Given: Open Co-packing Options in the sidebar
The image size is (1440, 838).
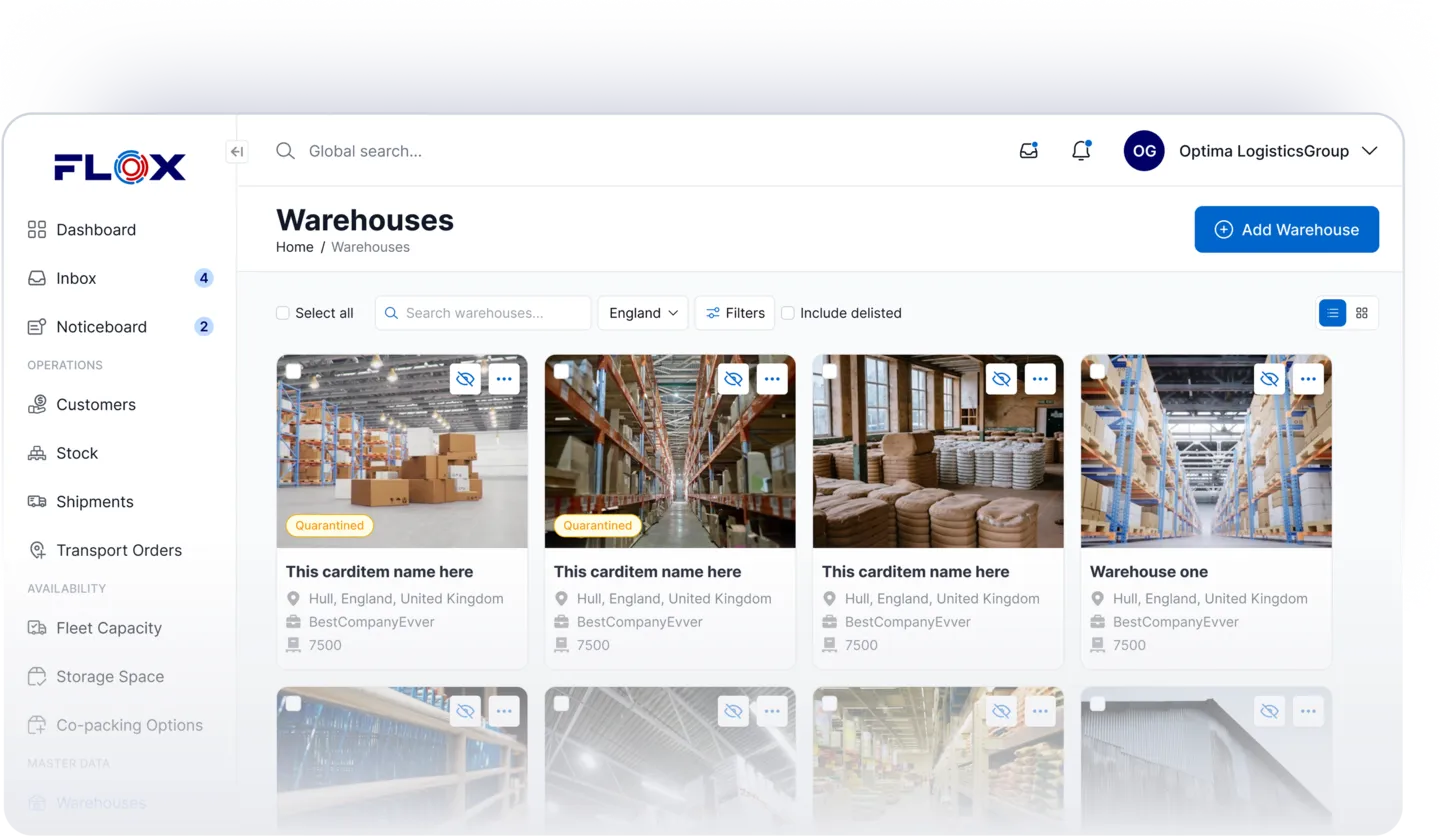Looking at the screenshot, I should coord(129,725).
